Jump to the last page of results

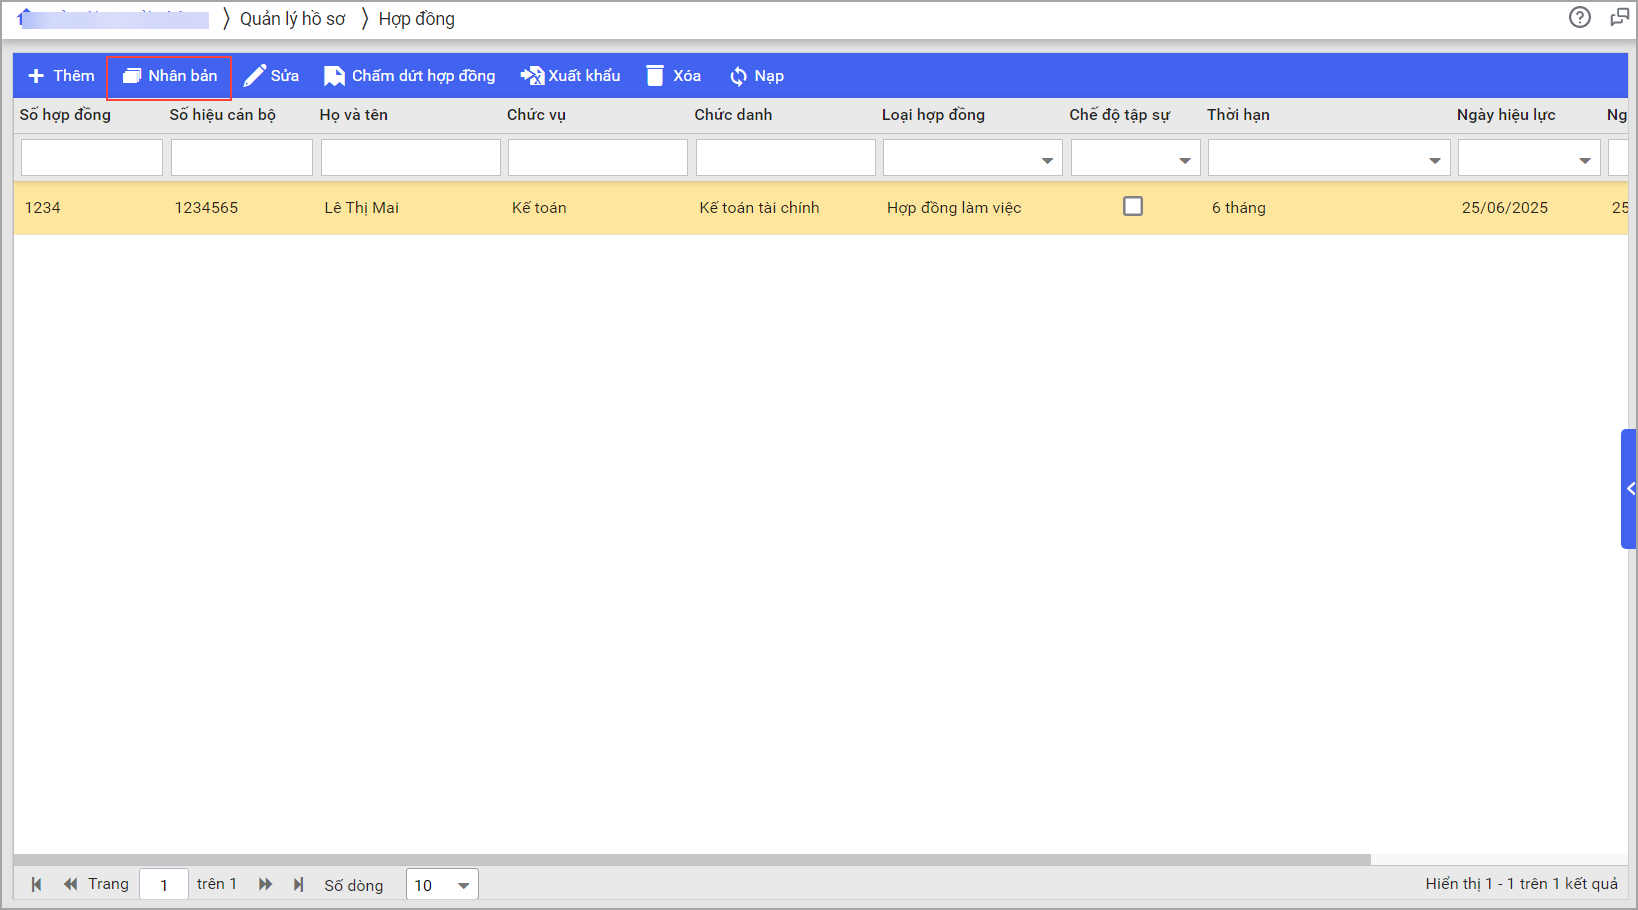[x=298, y=884]
